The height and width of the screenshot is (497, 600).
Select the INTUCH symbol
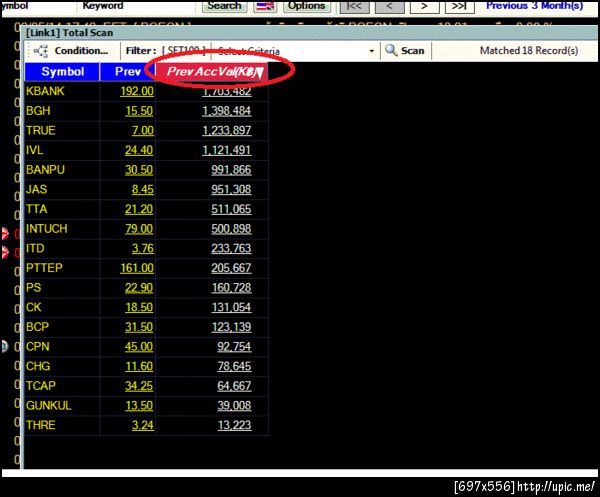tap(47, 229)
